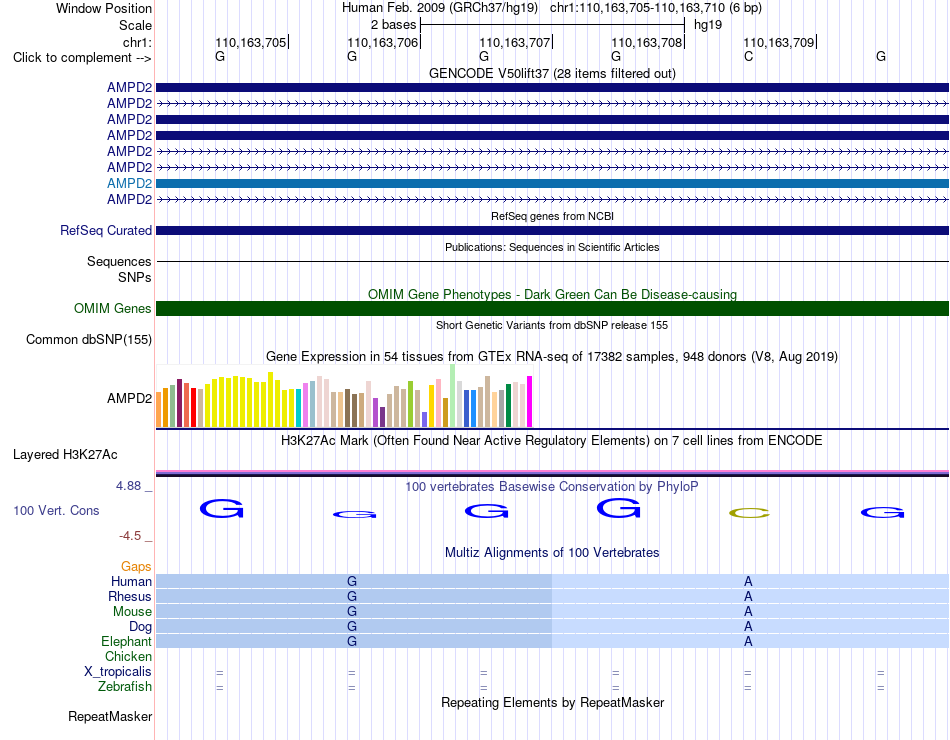The image size is (950, 740).
Task: Click the position label 110,163,709
Action: coord(779,42)
